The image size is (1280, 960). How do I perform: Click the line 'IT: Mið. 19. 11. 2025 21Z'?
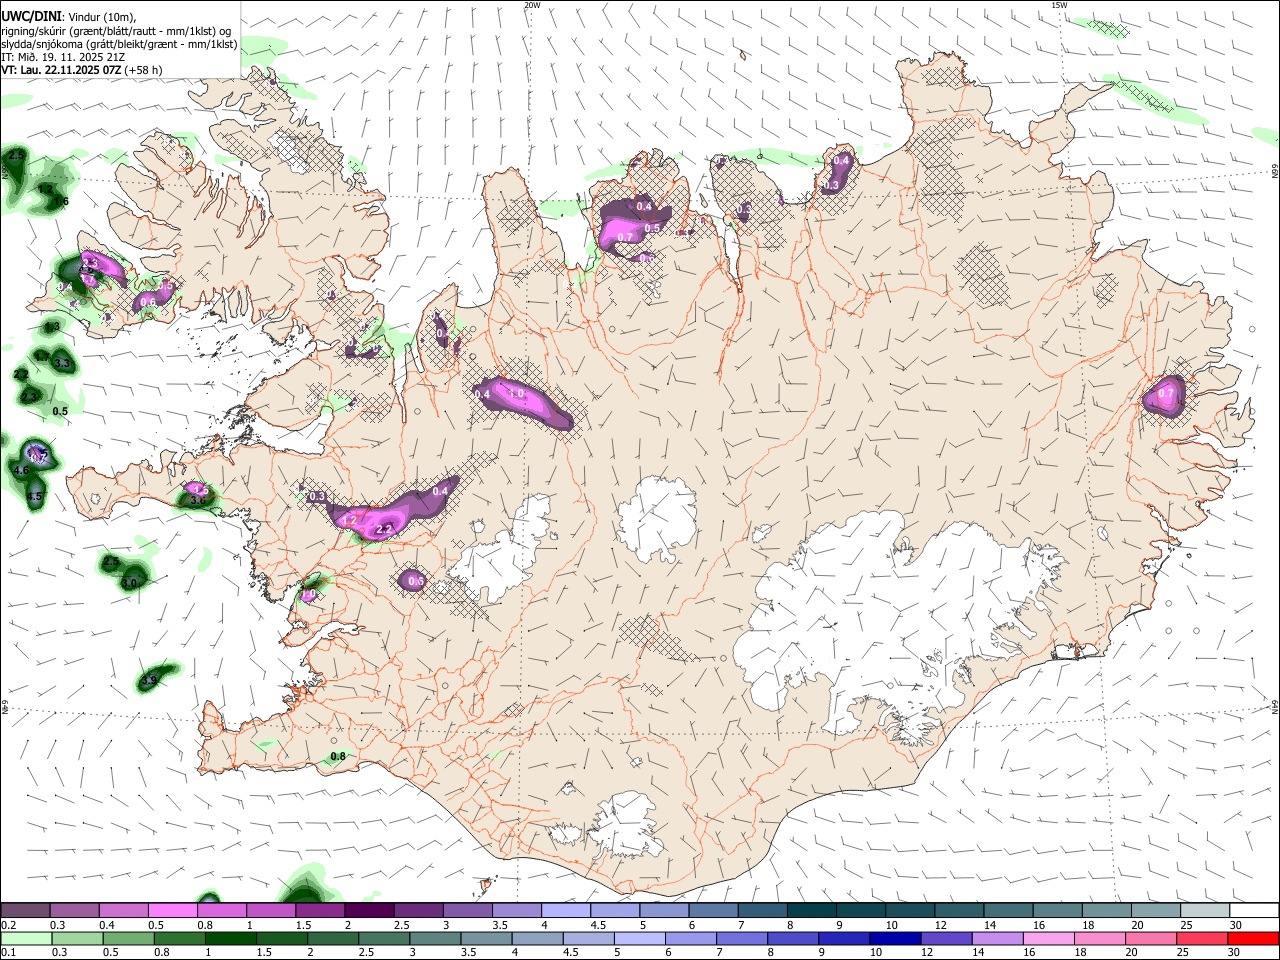(63, 58)
